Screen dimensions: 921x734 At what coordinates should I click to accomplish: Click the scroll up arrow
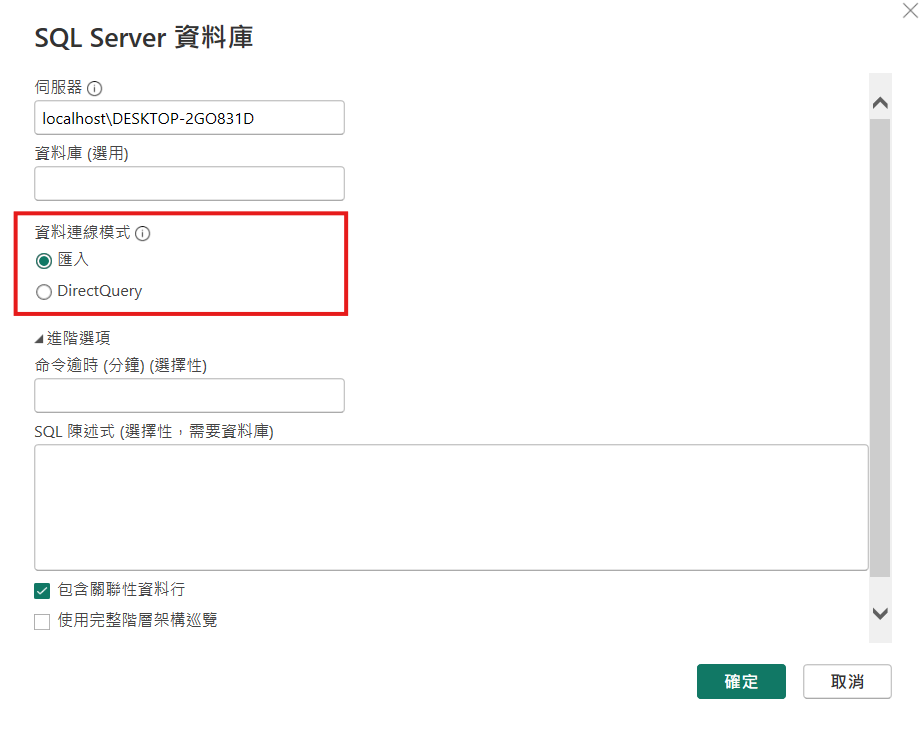click(x=880, y=103)
